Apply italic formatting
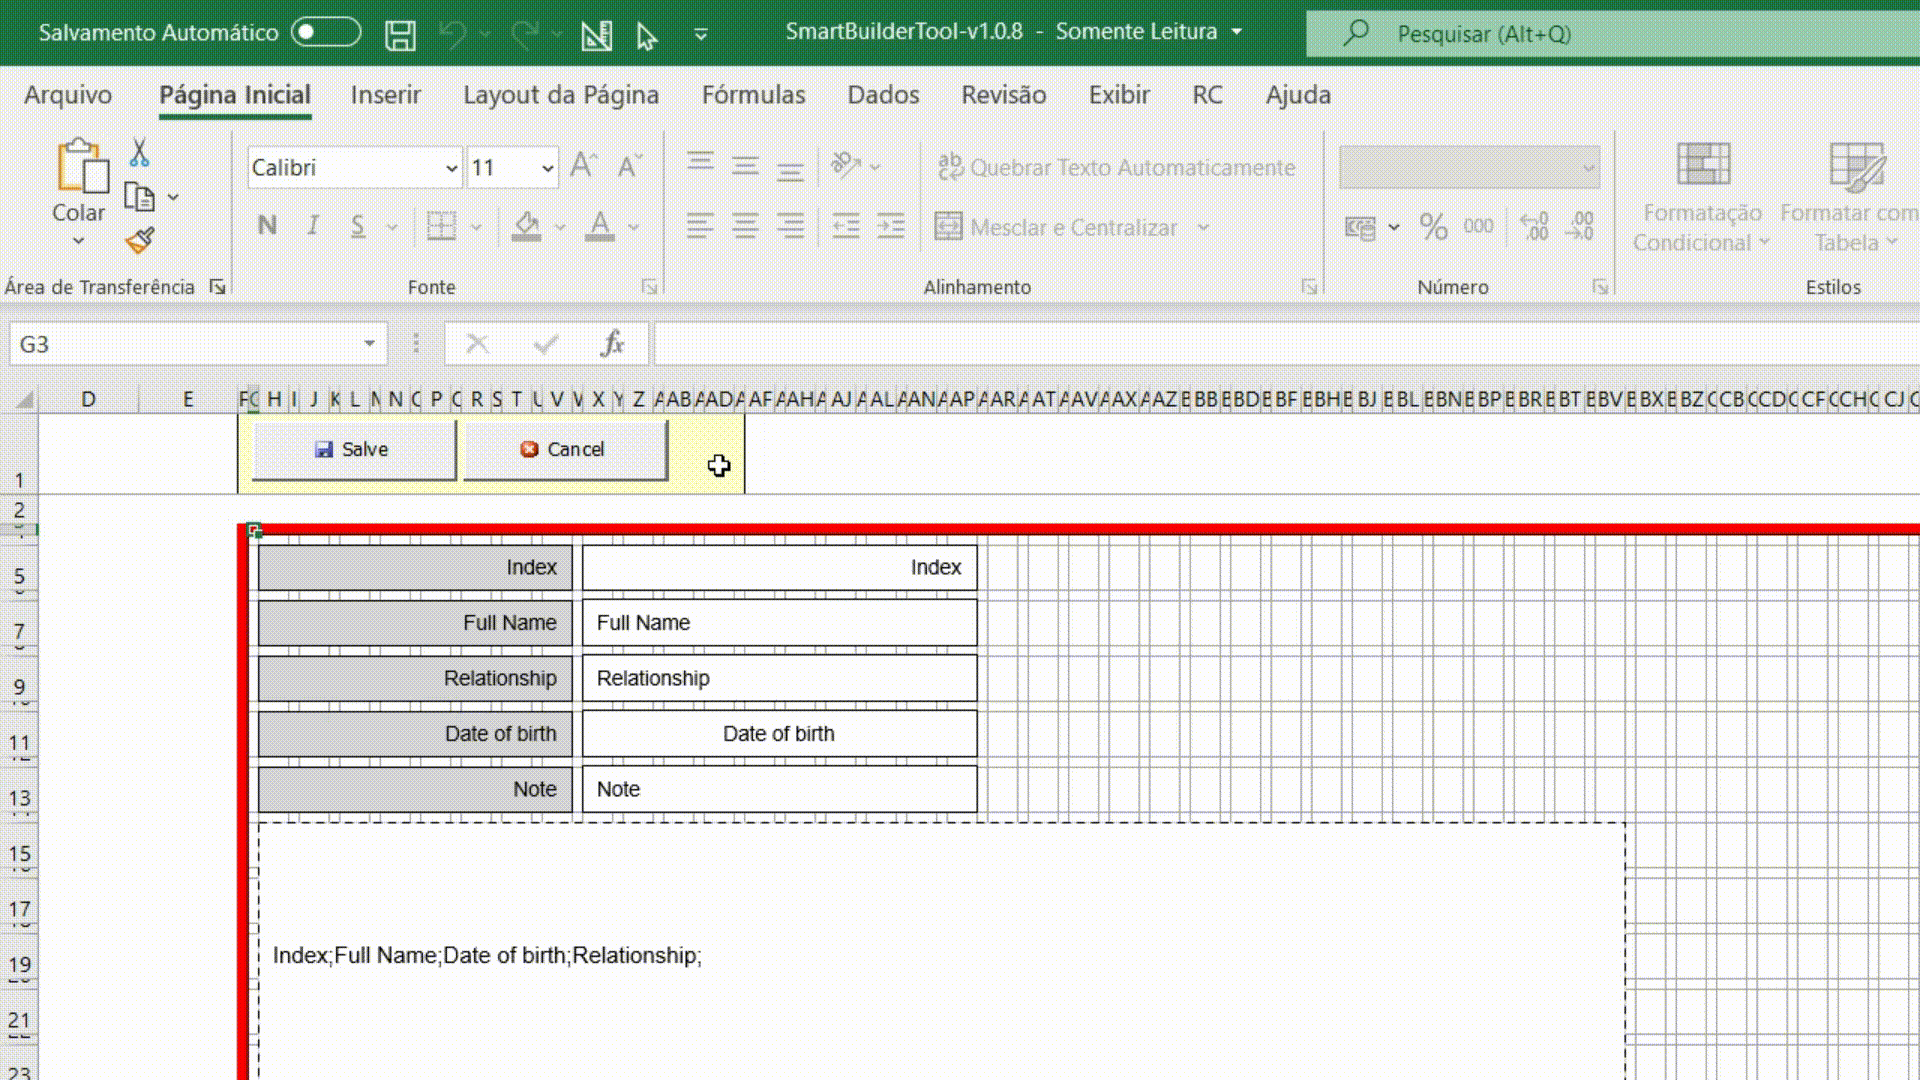This screenshot has height=1080, width=1920. tap(312, 226)
